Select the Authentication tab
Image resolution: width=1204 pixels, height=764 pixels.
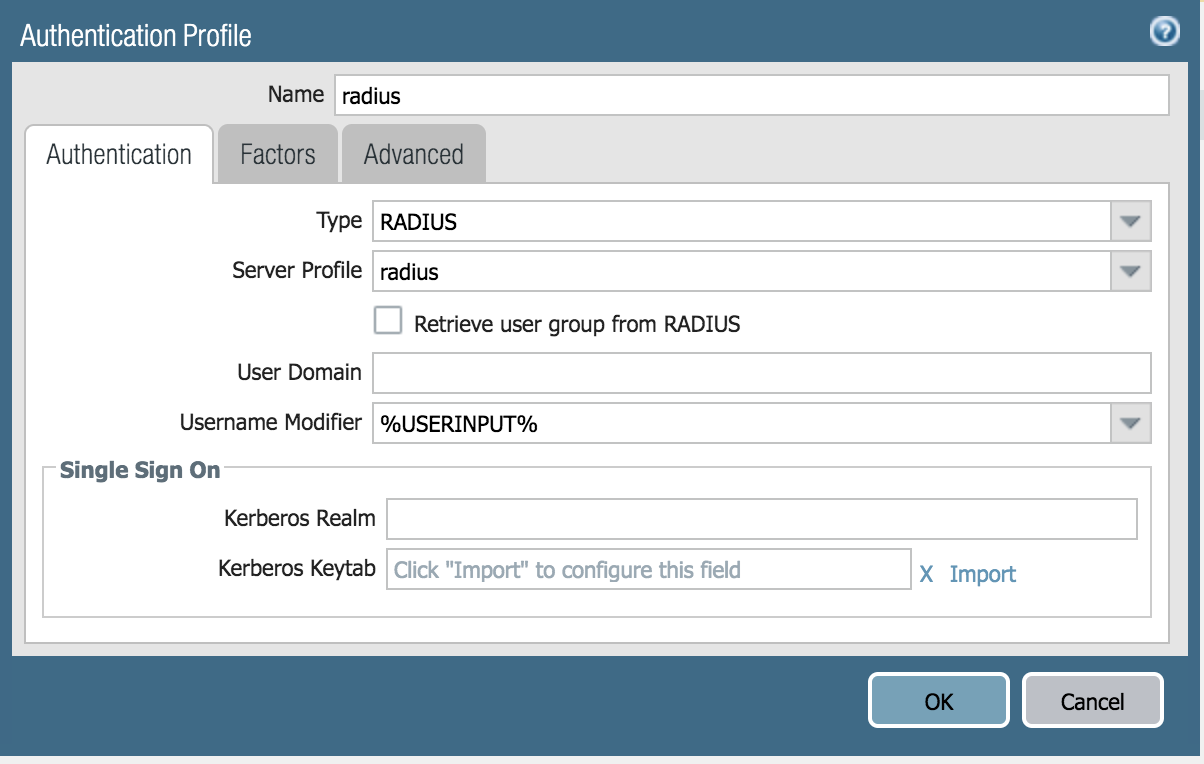point(119,155)
